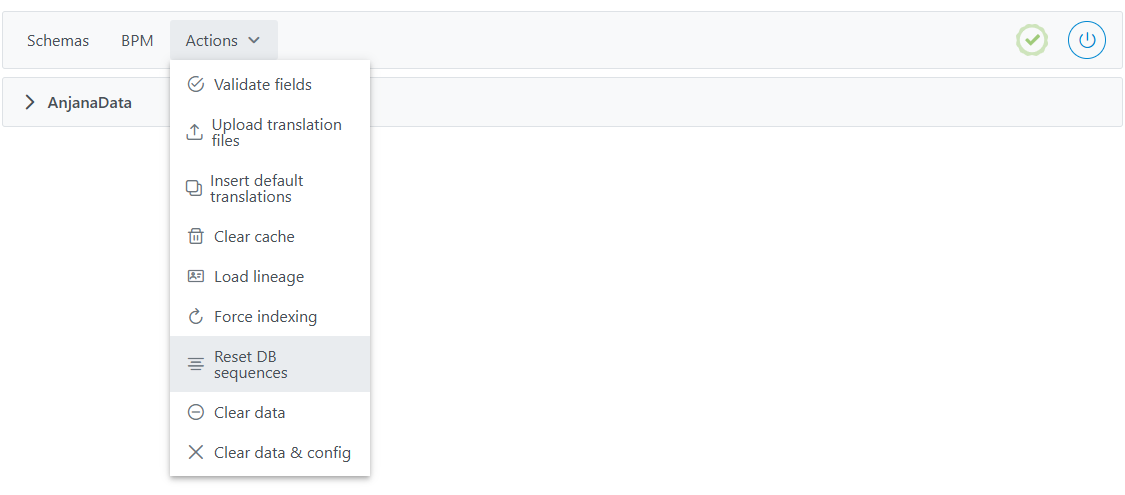Go to the Schemas tab
Image resolution: width=1125 pixels, height=495 pixels.
[x=58, y=41]
